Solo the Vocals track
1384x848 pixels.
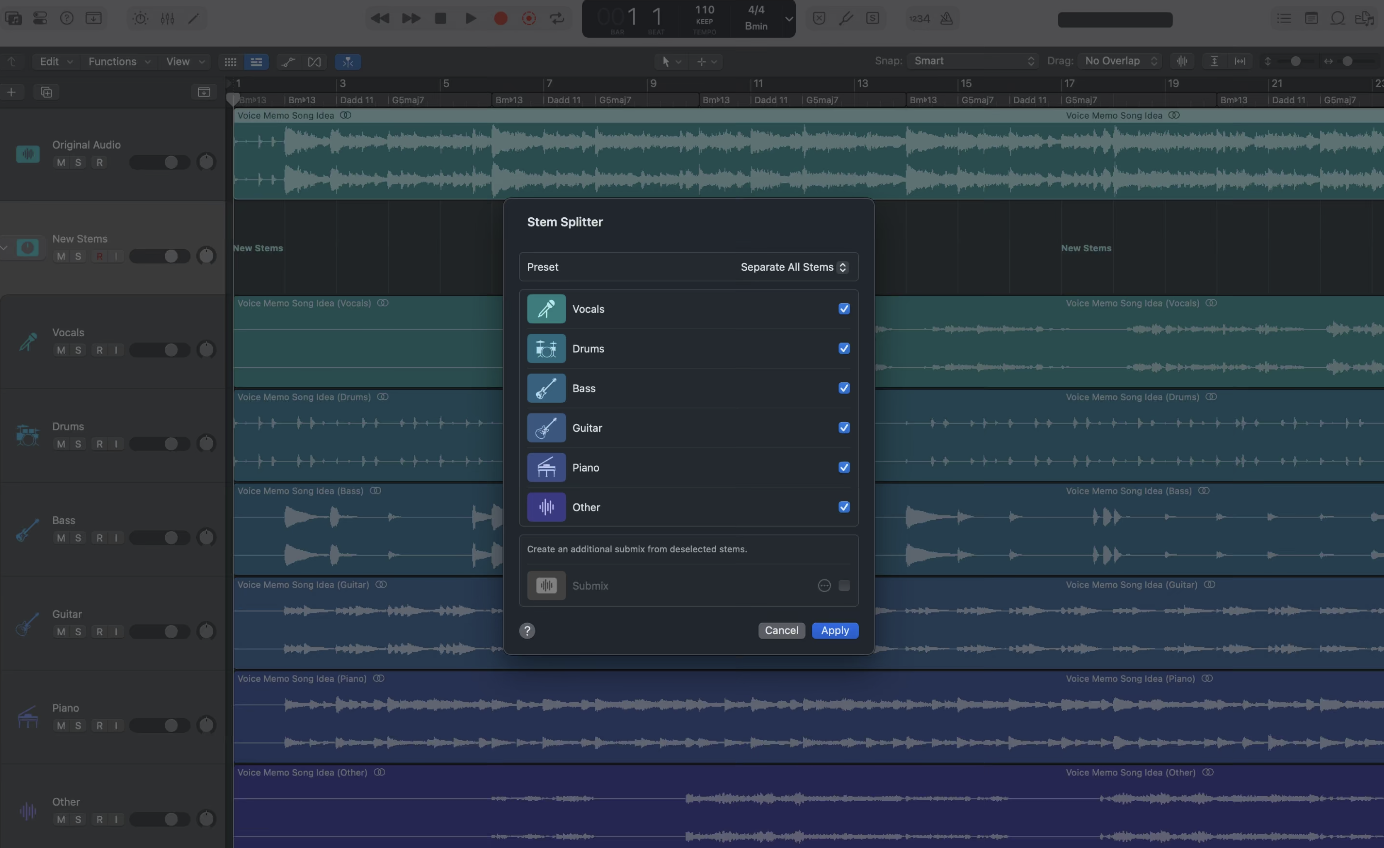point(78,350)
